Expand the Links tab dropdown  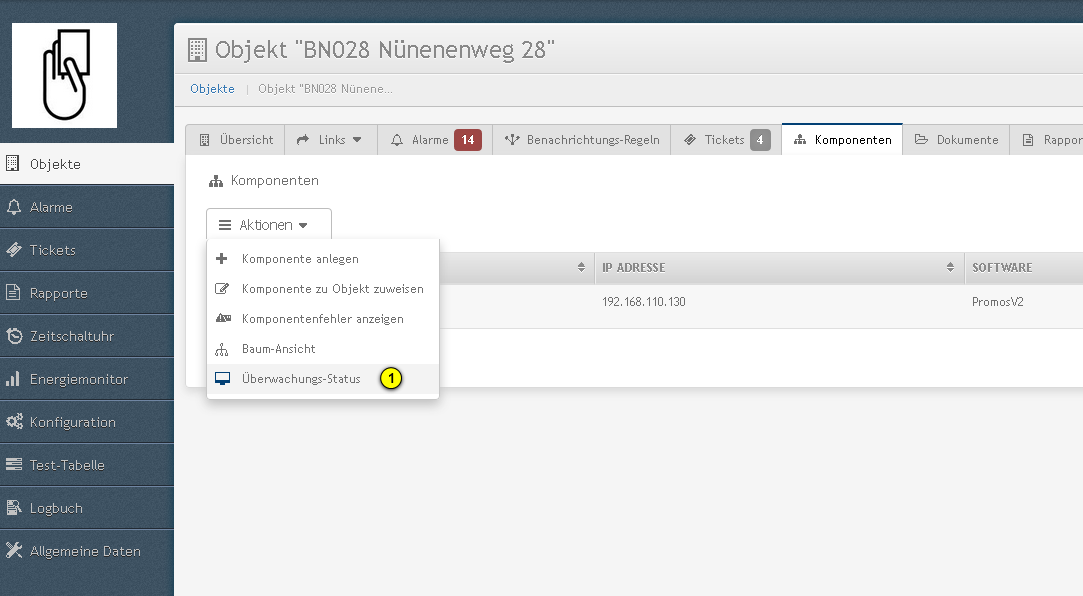pos(331,140)
